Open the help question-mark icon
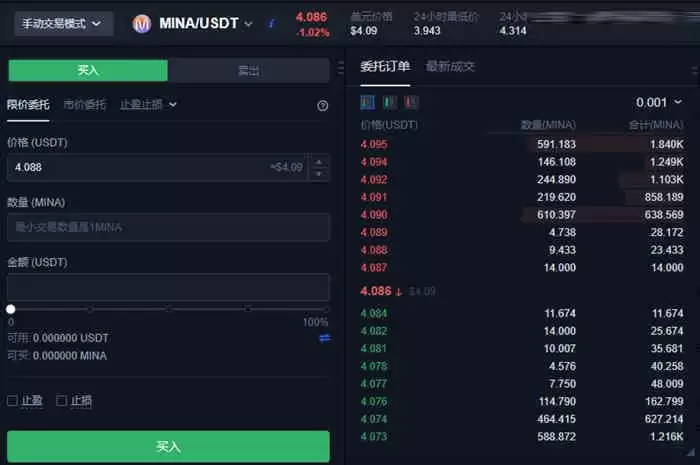 tap(322, 105)
